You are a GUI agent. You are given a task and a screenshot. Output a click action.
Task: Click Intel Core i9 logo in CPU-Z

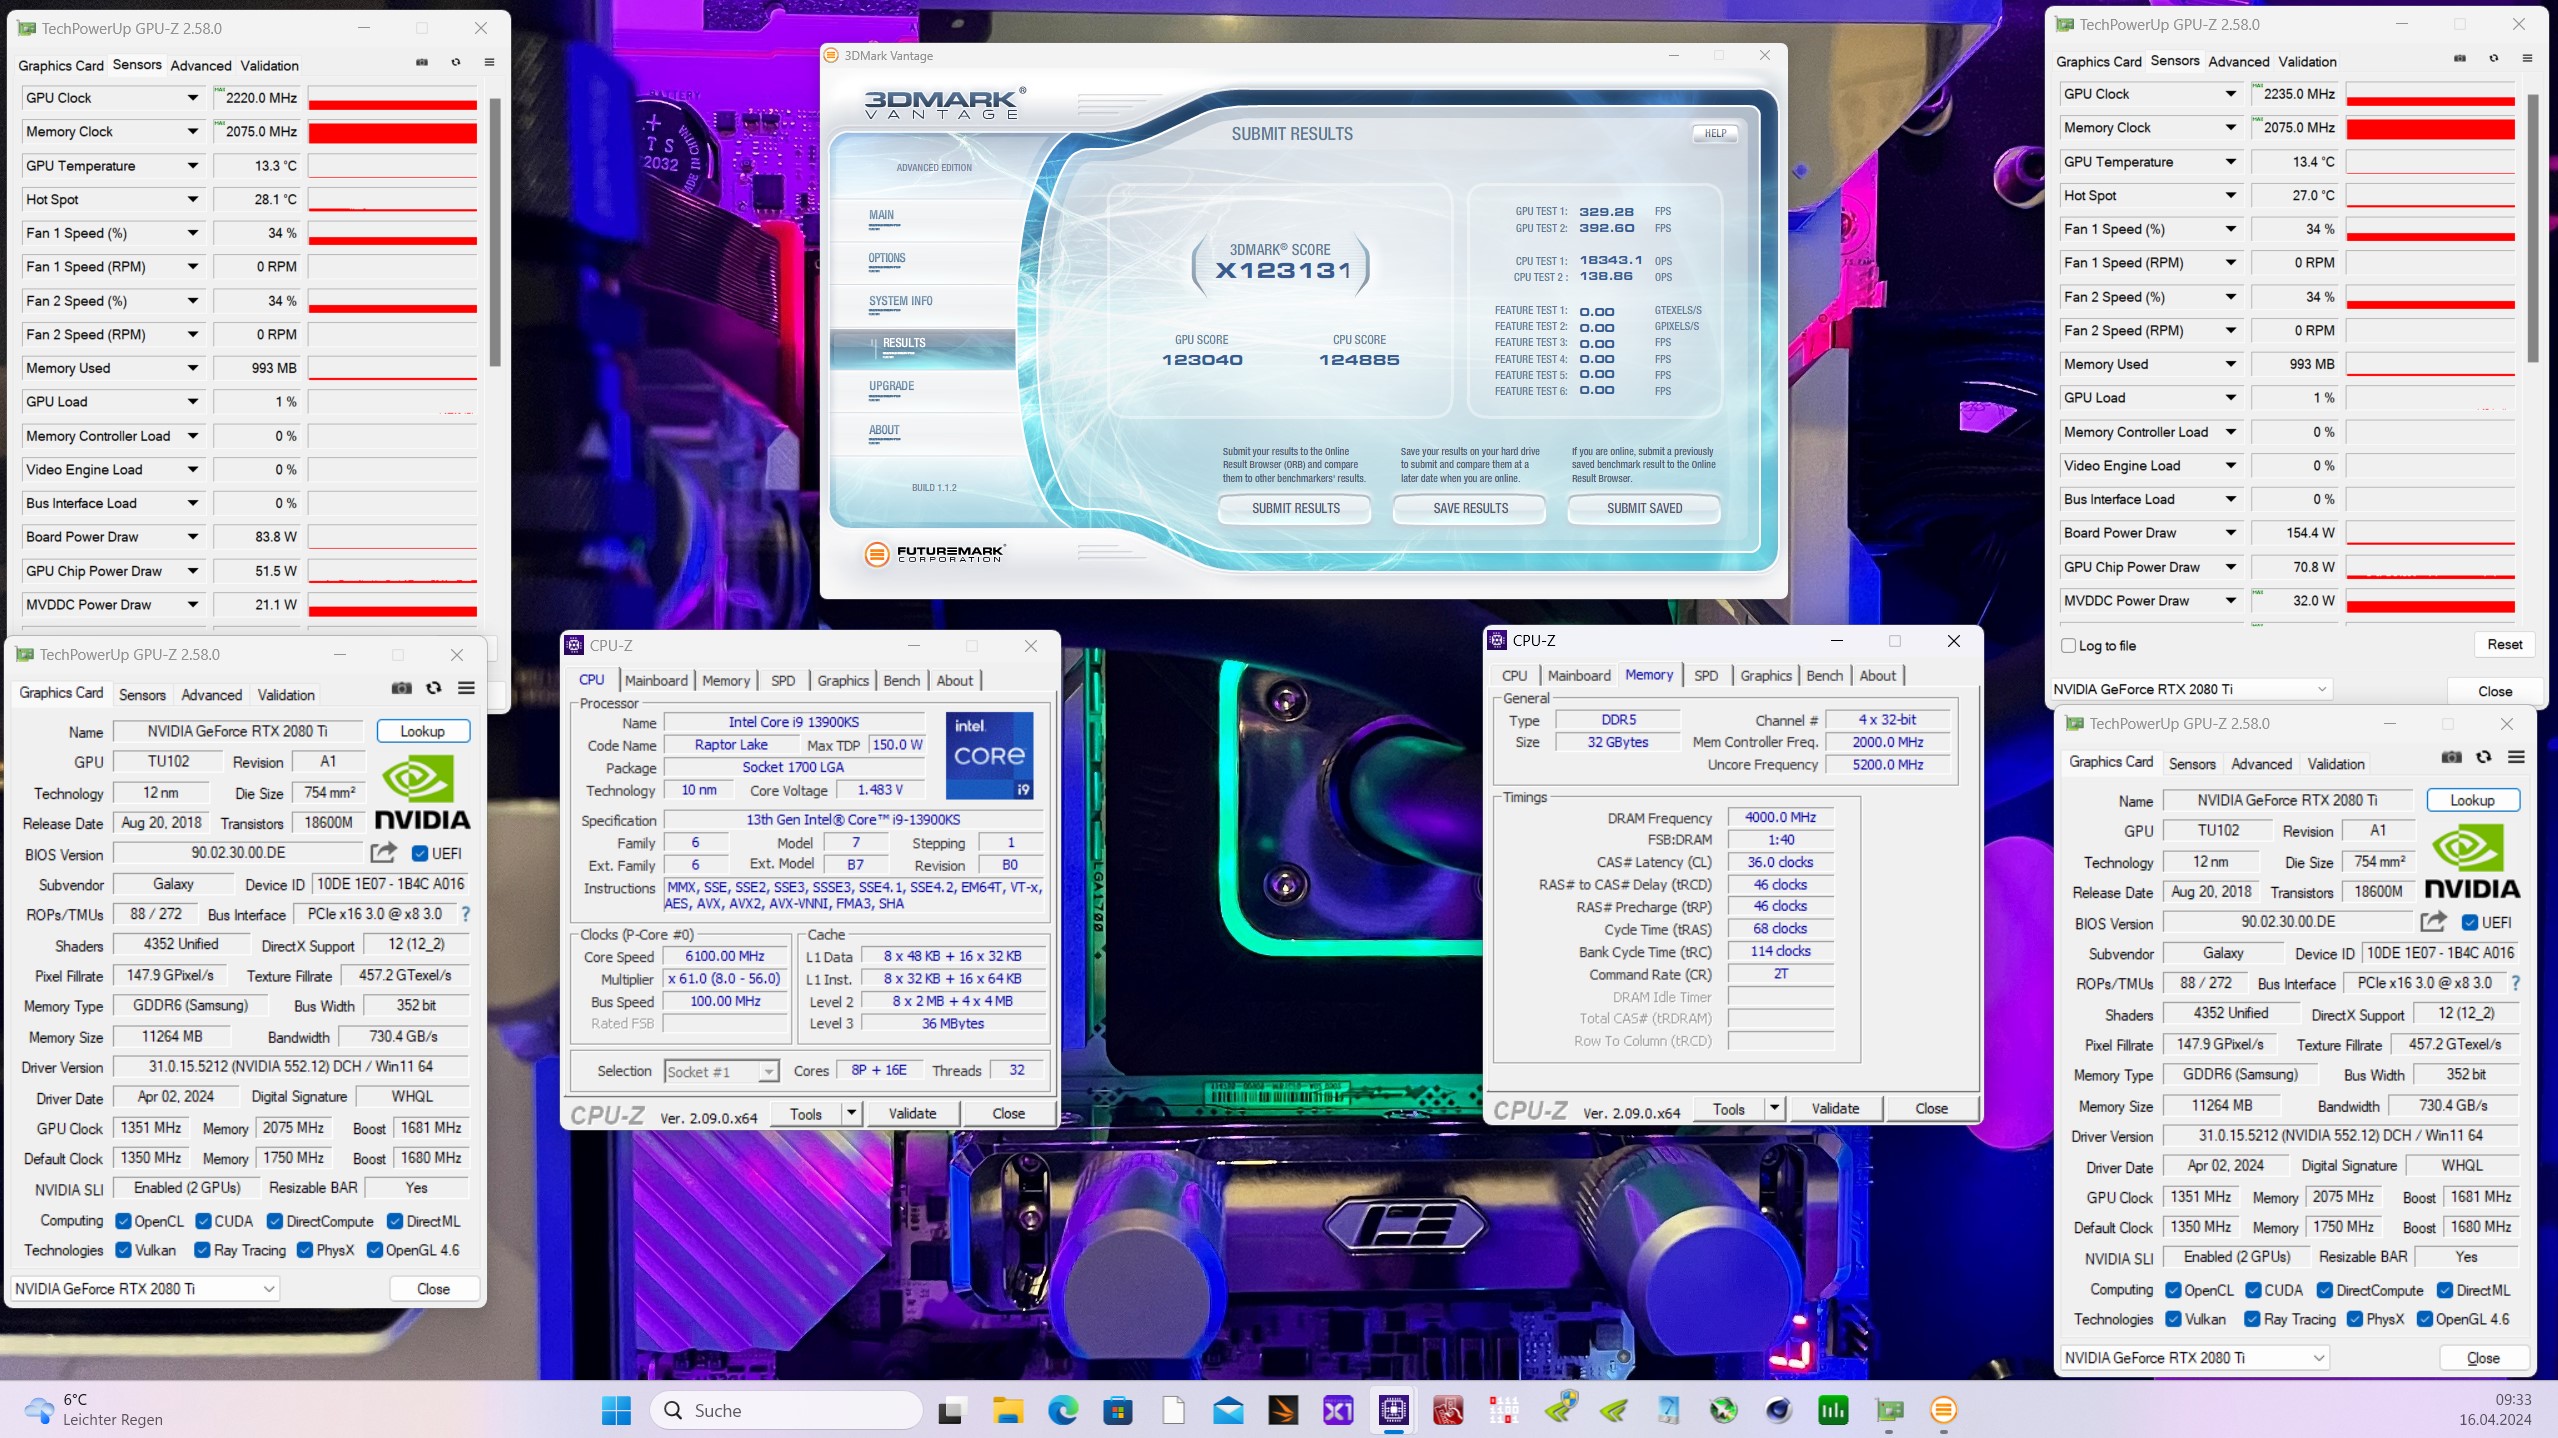(989, 755)
